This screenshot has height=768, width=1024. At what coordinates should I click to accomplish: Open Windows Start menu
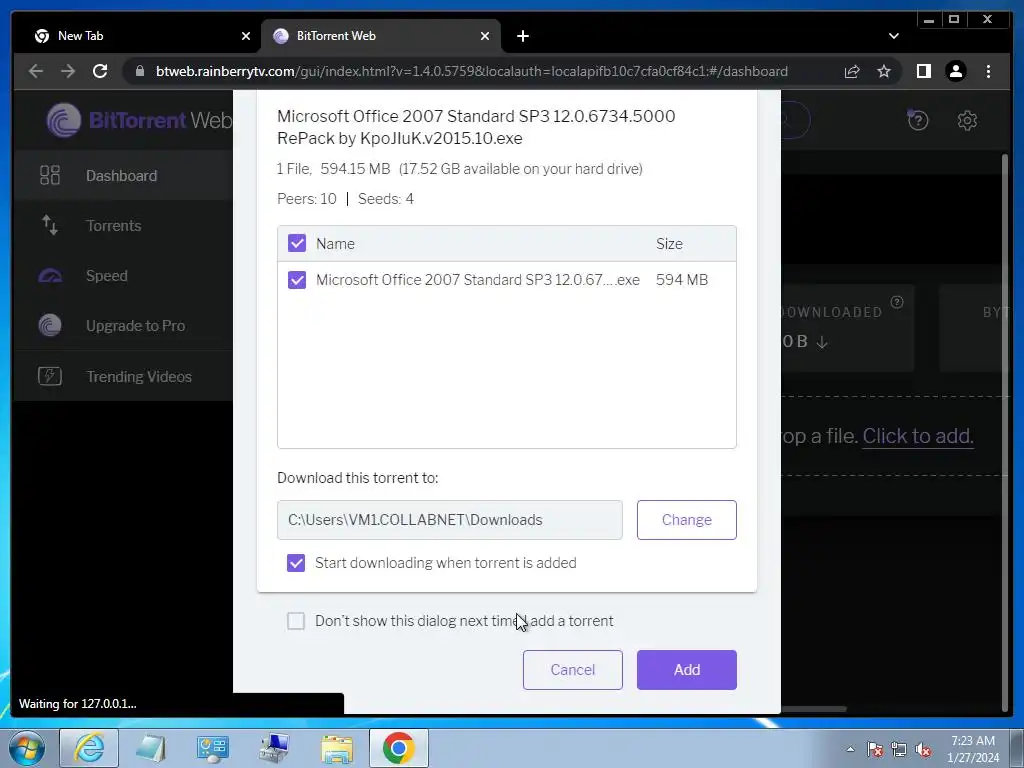click(x=26, y=748)
